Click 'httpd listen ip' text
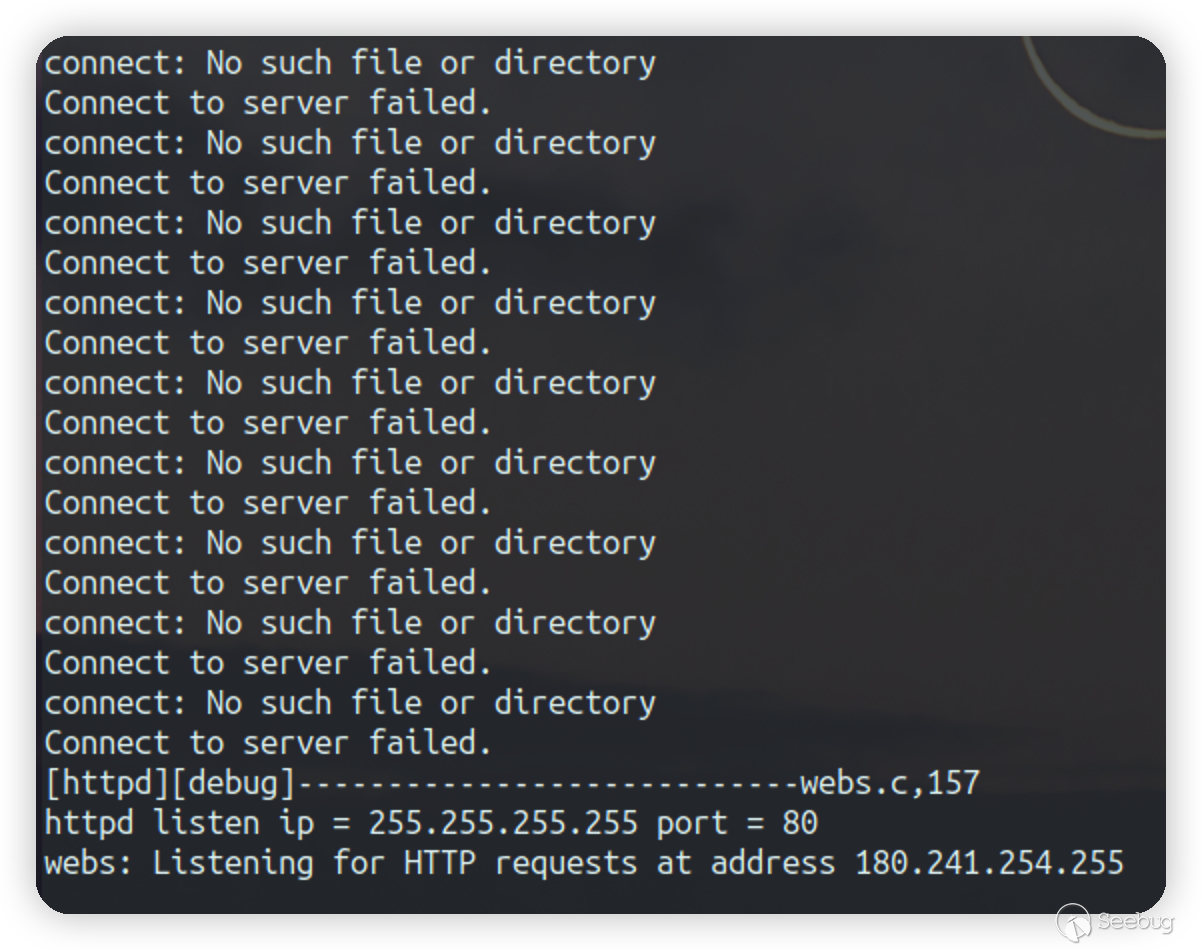The width and height of the screenshot is (1202, 950). [x=179, y=822]
